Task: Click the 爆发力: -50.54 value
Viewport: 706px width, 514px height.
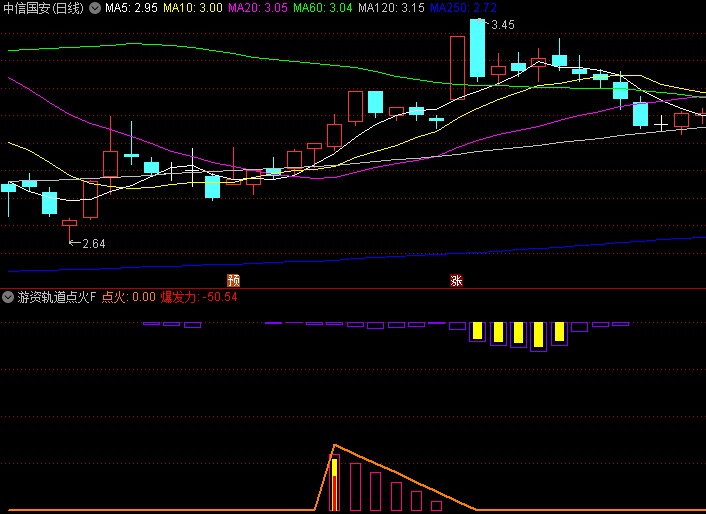Action: click(199, 297)
